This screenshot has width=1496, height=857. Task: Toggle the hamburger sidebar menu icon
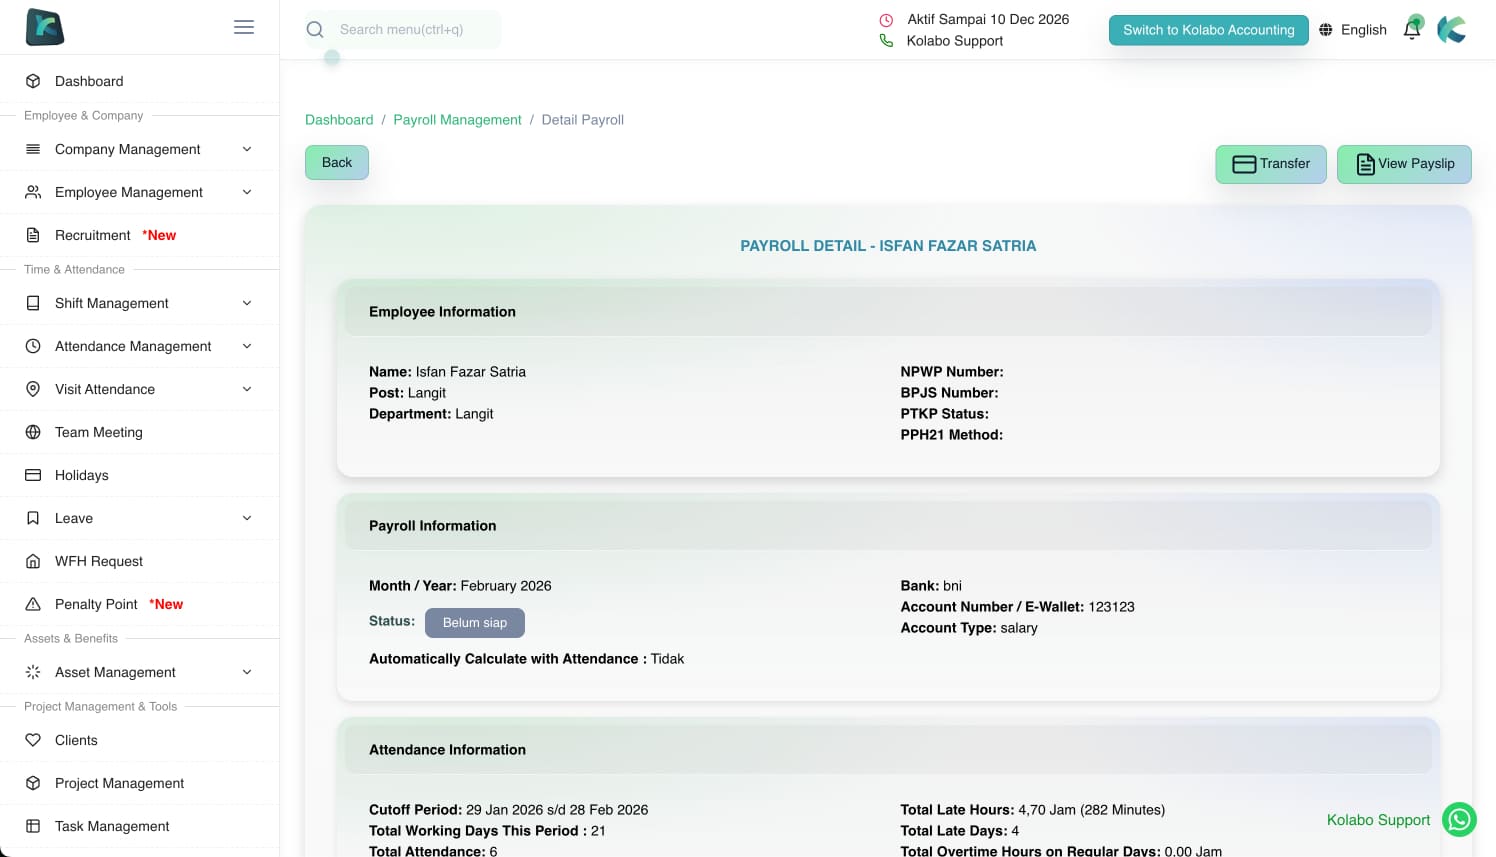point(243,27)
